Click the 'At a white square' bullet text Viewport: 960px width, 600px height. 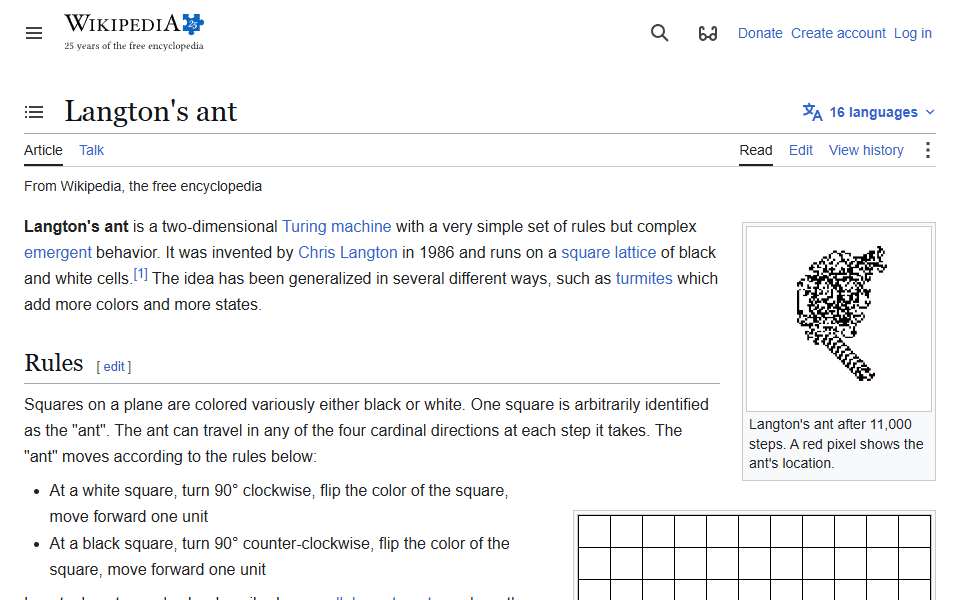279,503
